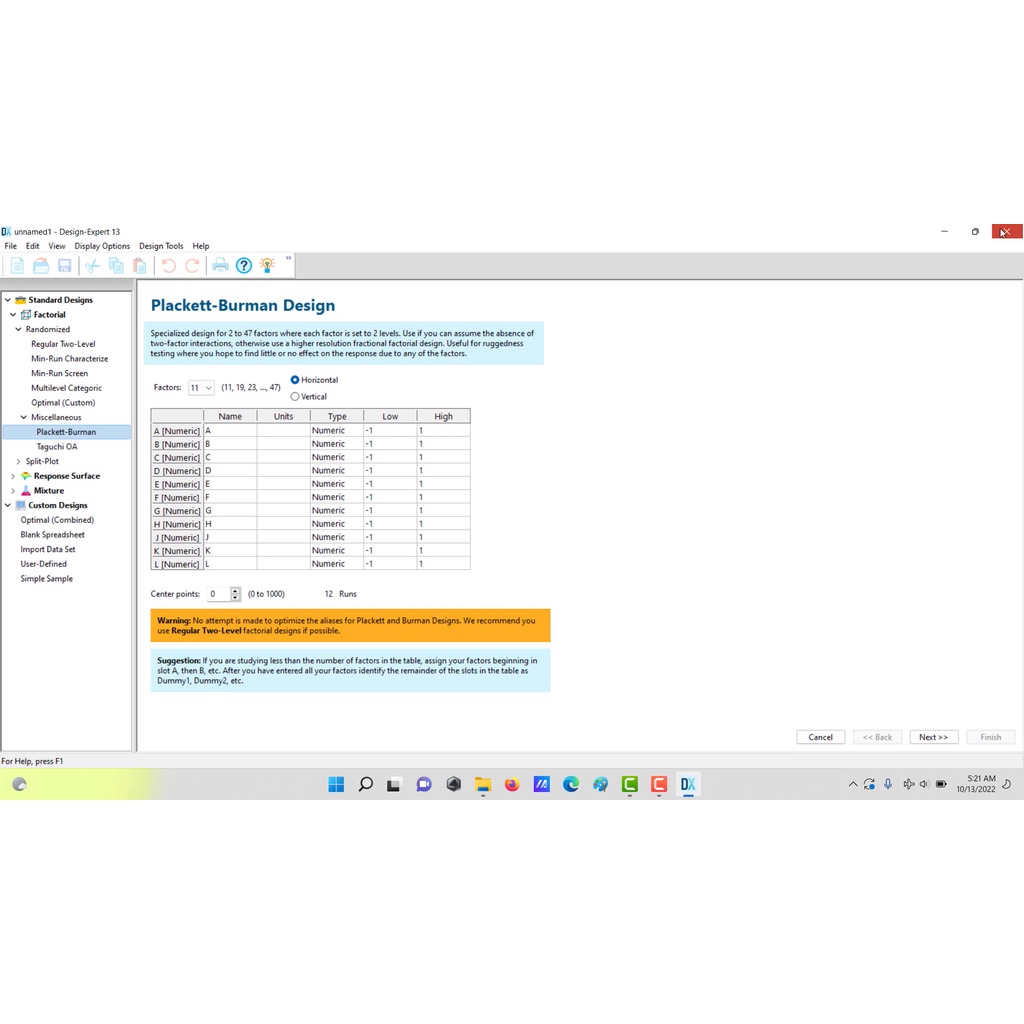This screenshot has height=1024, width=1024.
Task: Select the Vertical radio button
Action: pos(295,397)
